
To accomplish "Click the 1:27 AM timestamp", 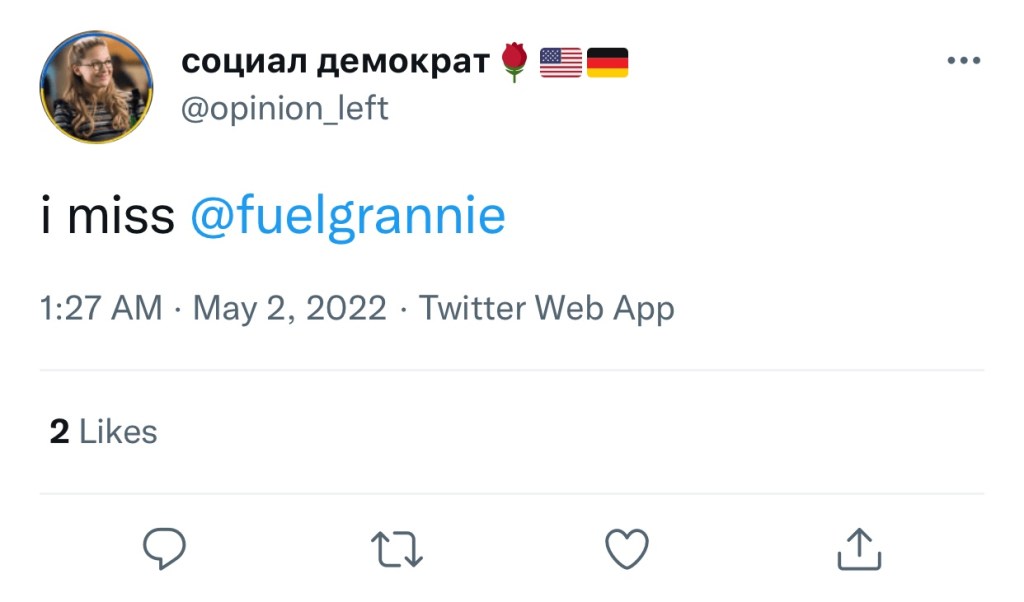I will pos(101,308).
